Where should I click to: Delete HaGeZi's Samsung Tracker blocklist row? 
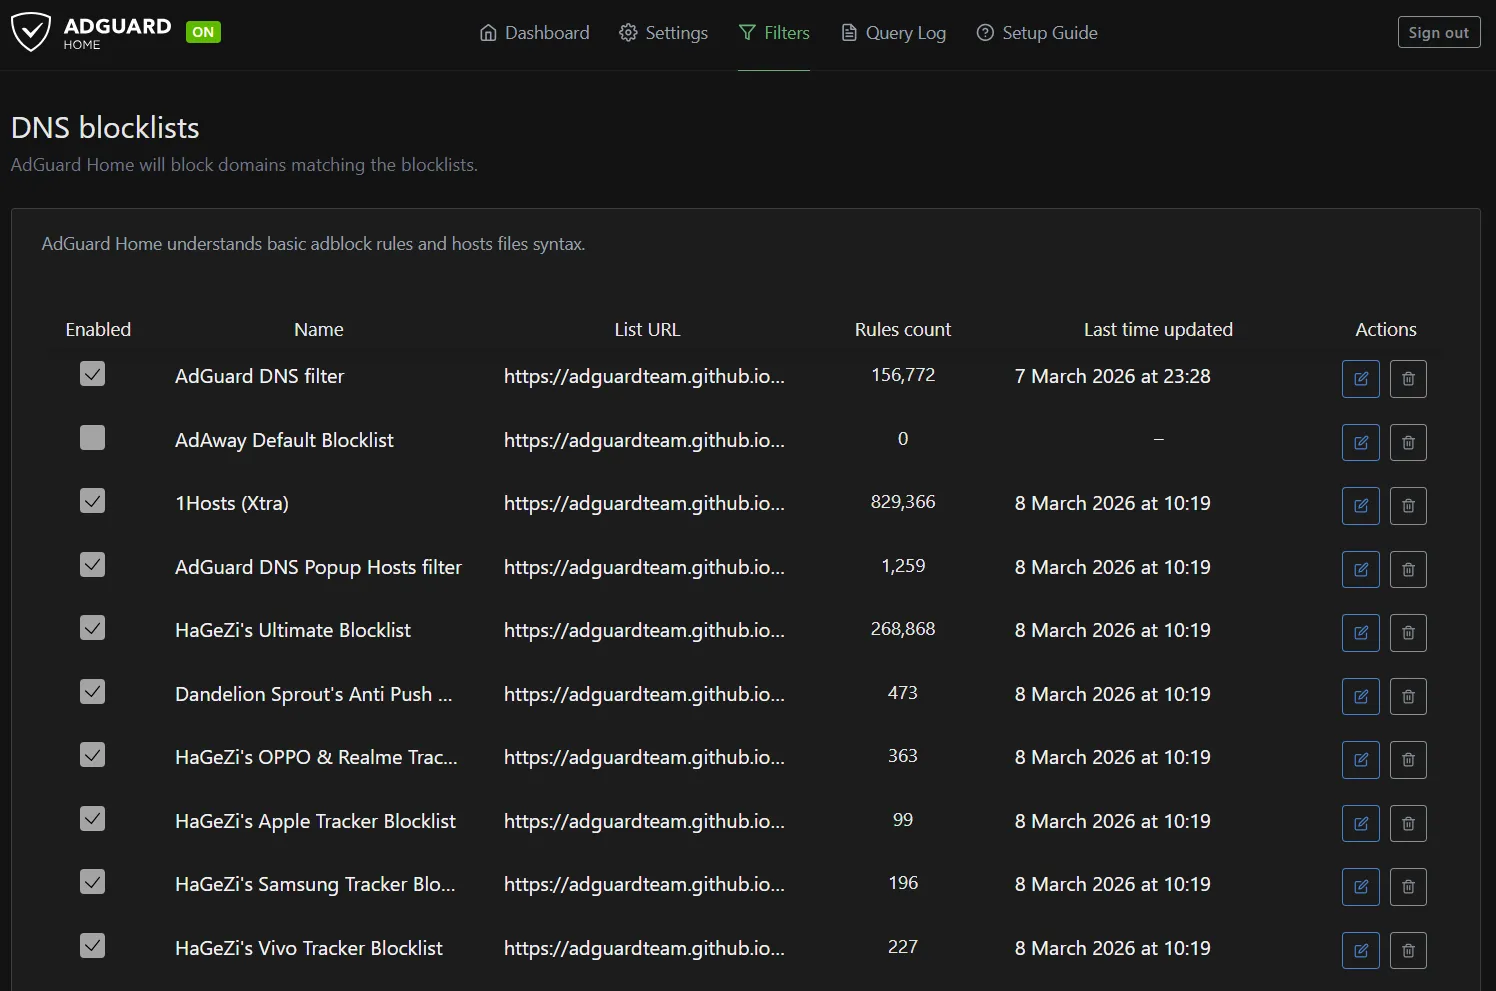pos(1407,887)
